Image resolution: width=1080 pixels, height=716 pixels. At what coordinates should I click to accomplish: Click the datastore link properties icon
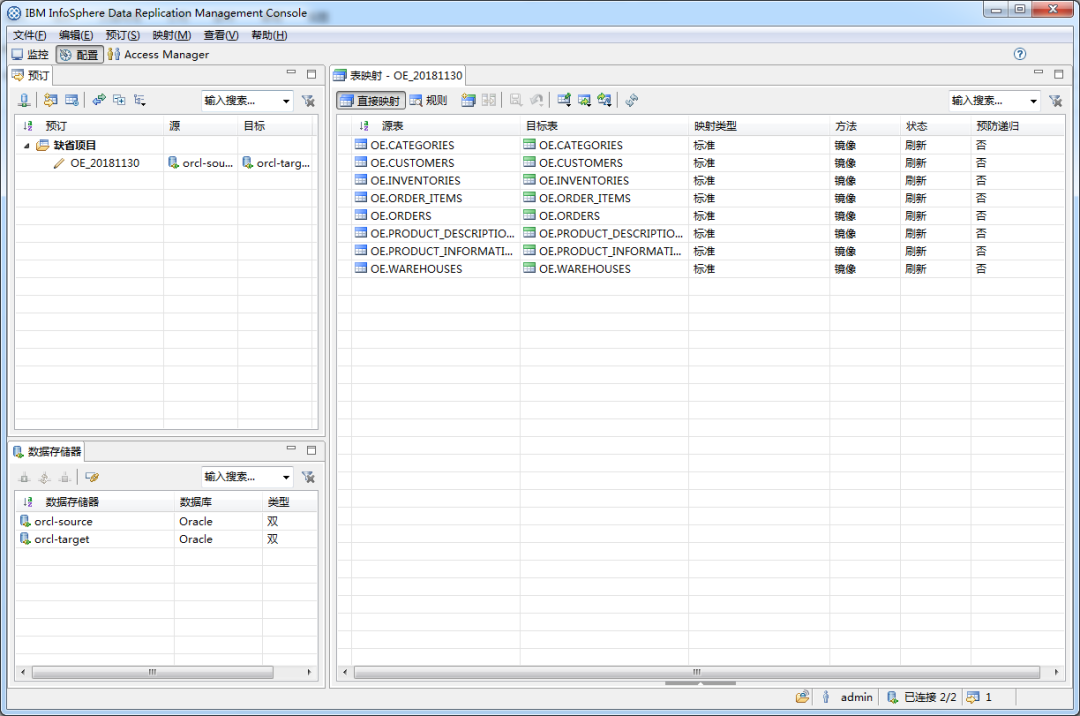click(92, 477)
